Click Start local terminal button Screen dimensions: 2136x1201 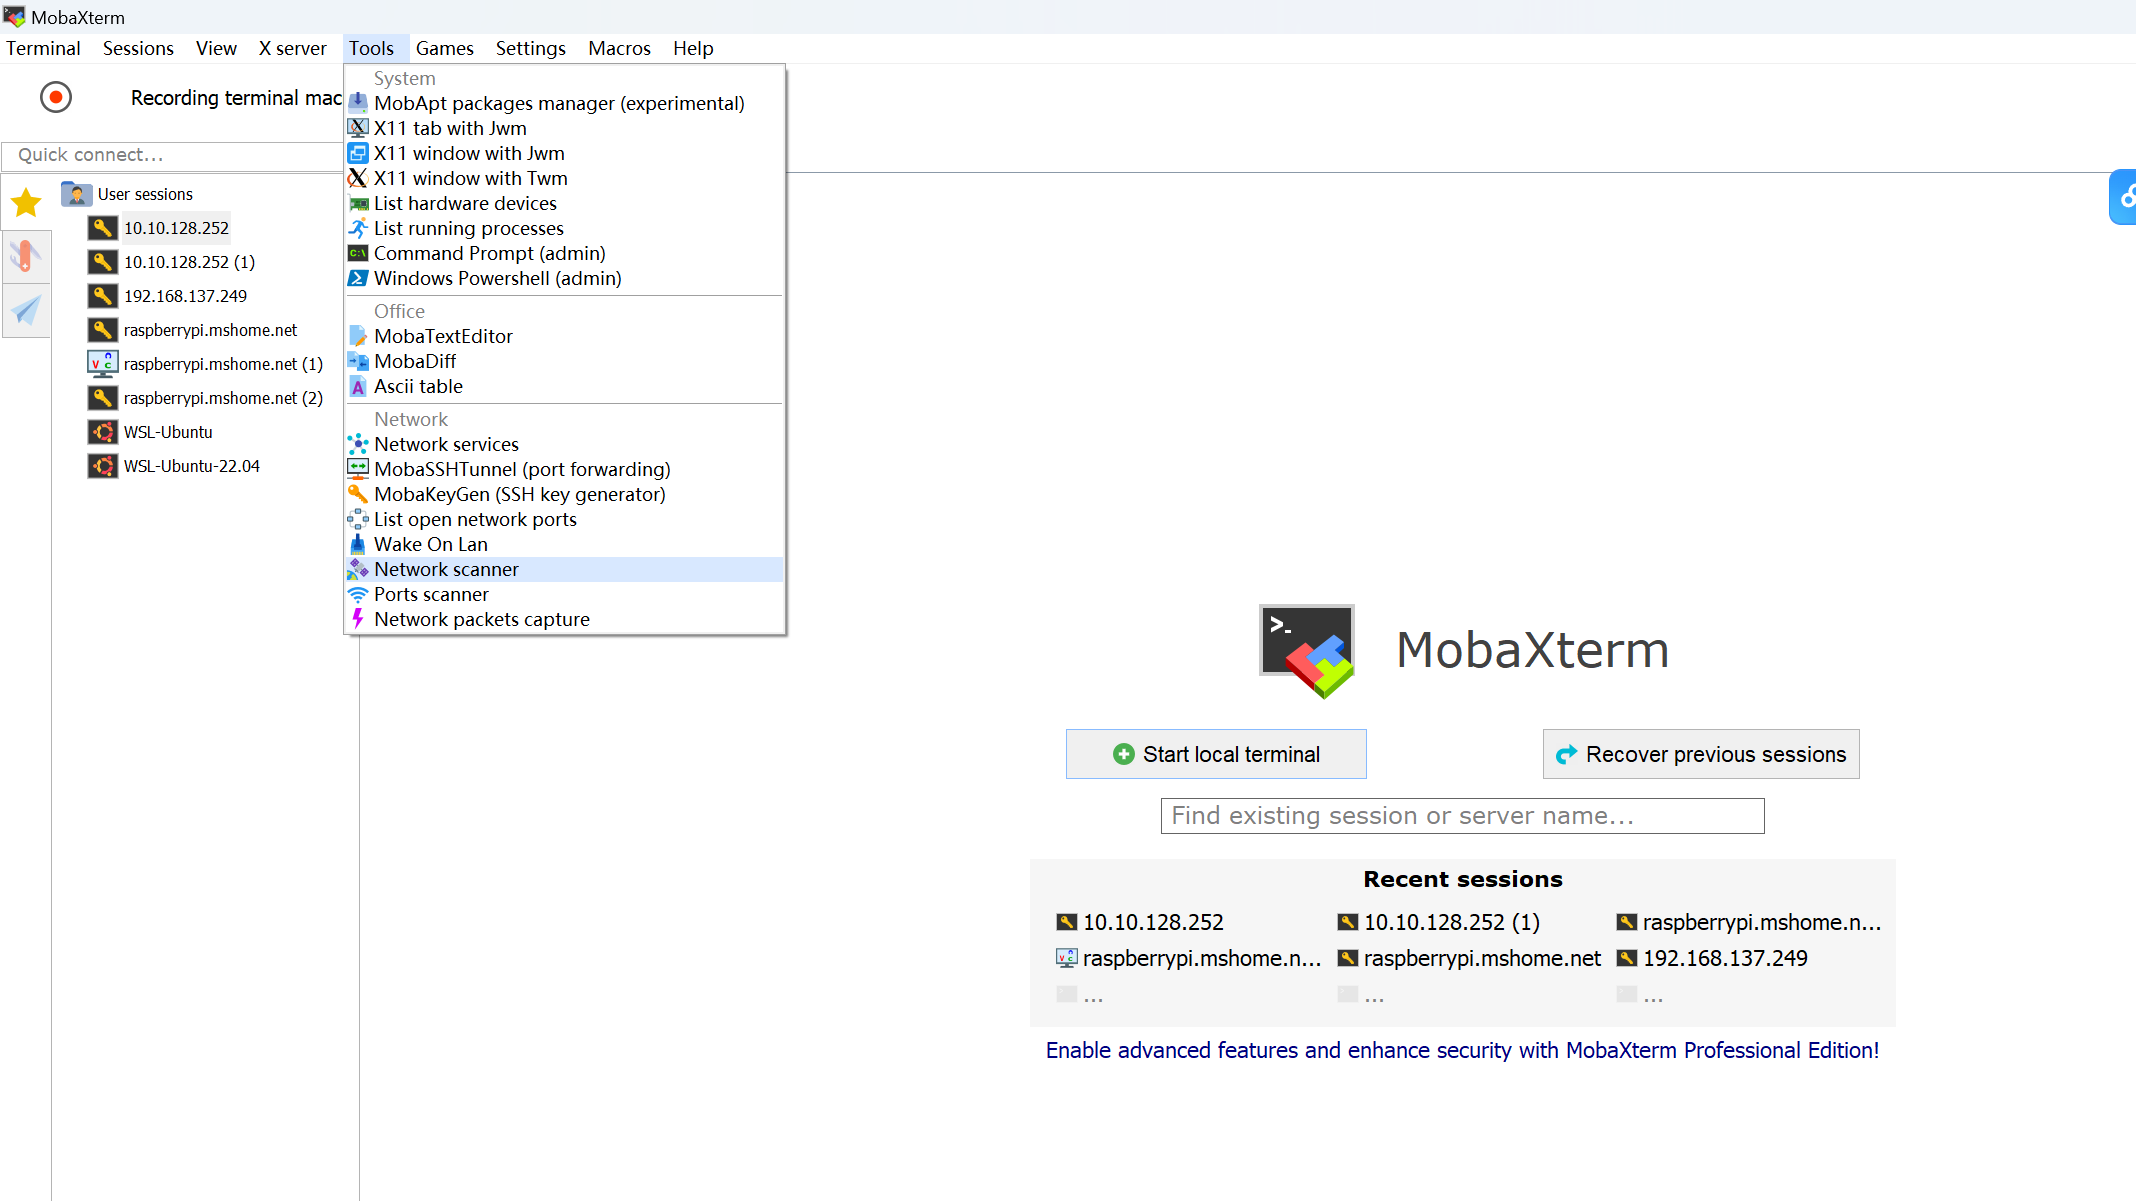point(1215,754)
